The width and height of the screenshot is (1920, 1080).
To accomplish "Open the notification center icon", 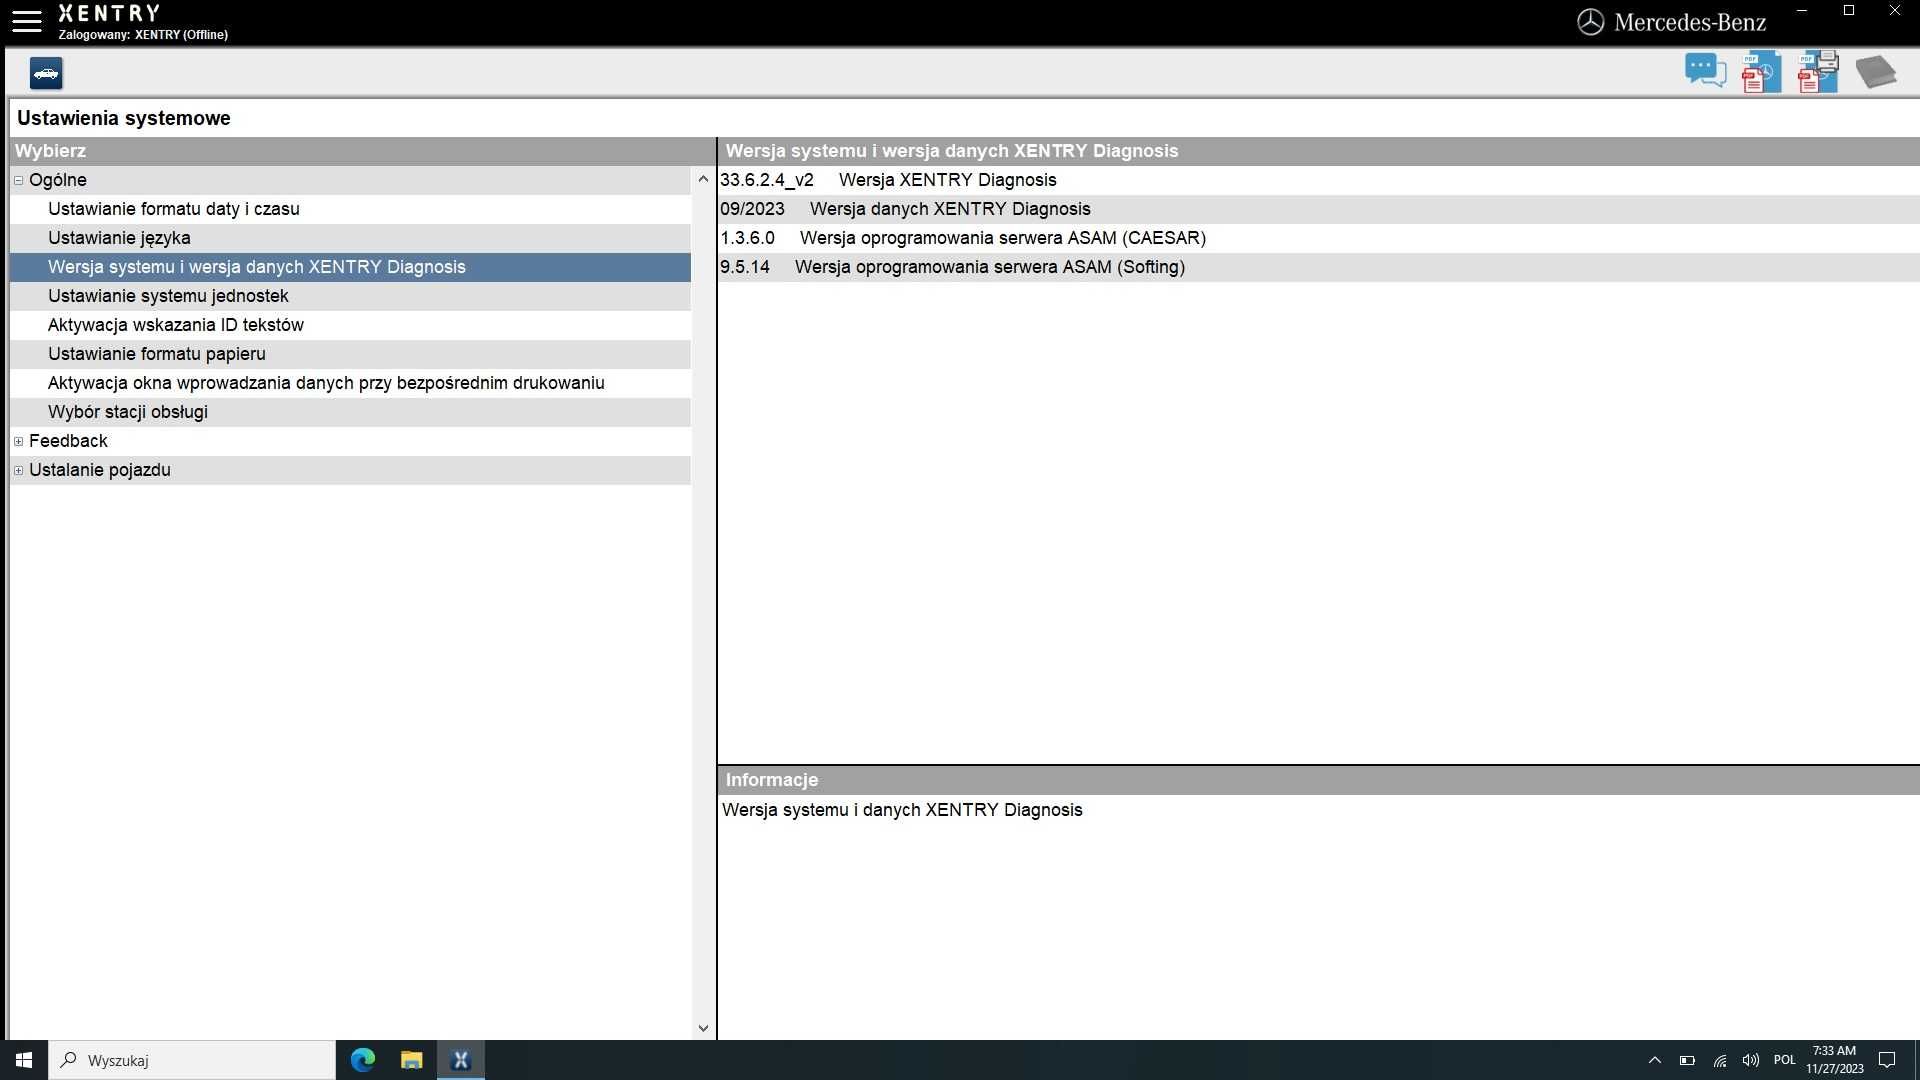I will click(1887, 1060).
